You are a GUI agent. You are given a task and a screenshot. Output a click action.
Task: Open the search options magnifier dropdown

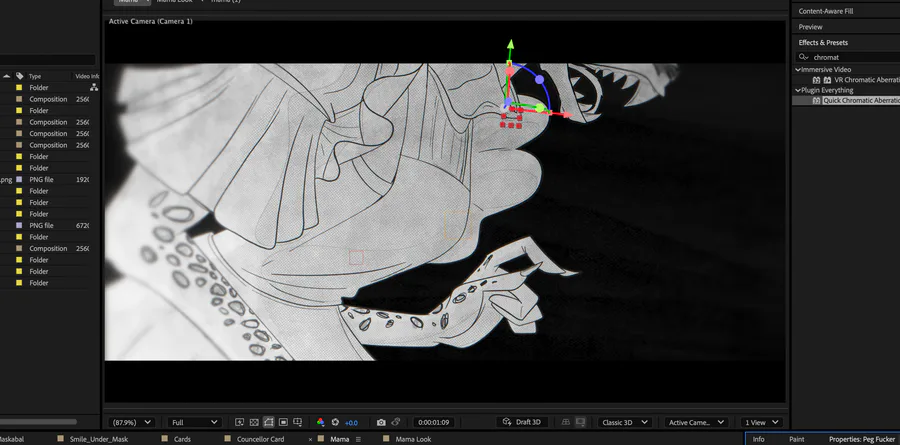coord(804,57)
